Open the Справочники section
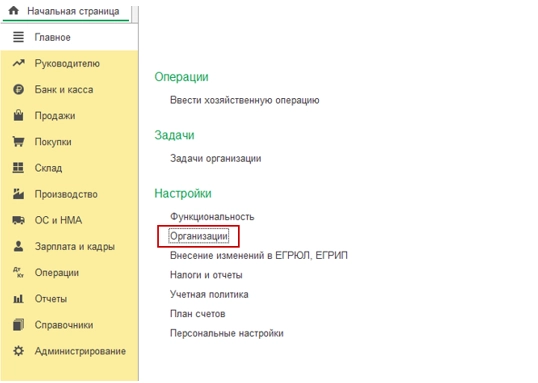This screenshot has width=538, height=383. [64, 325]
